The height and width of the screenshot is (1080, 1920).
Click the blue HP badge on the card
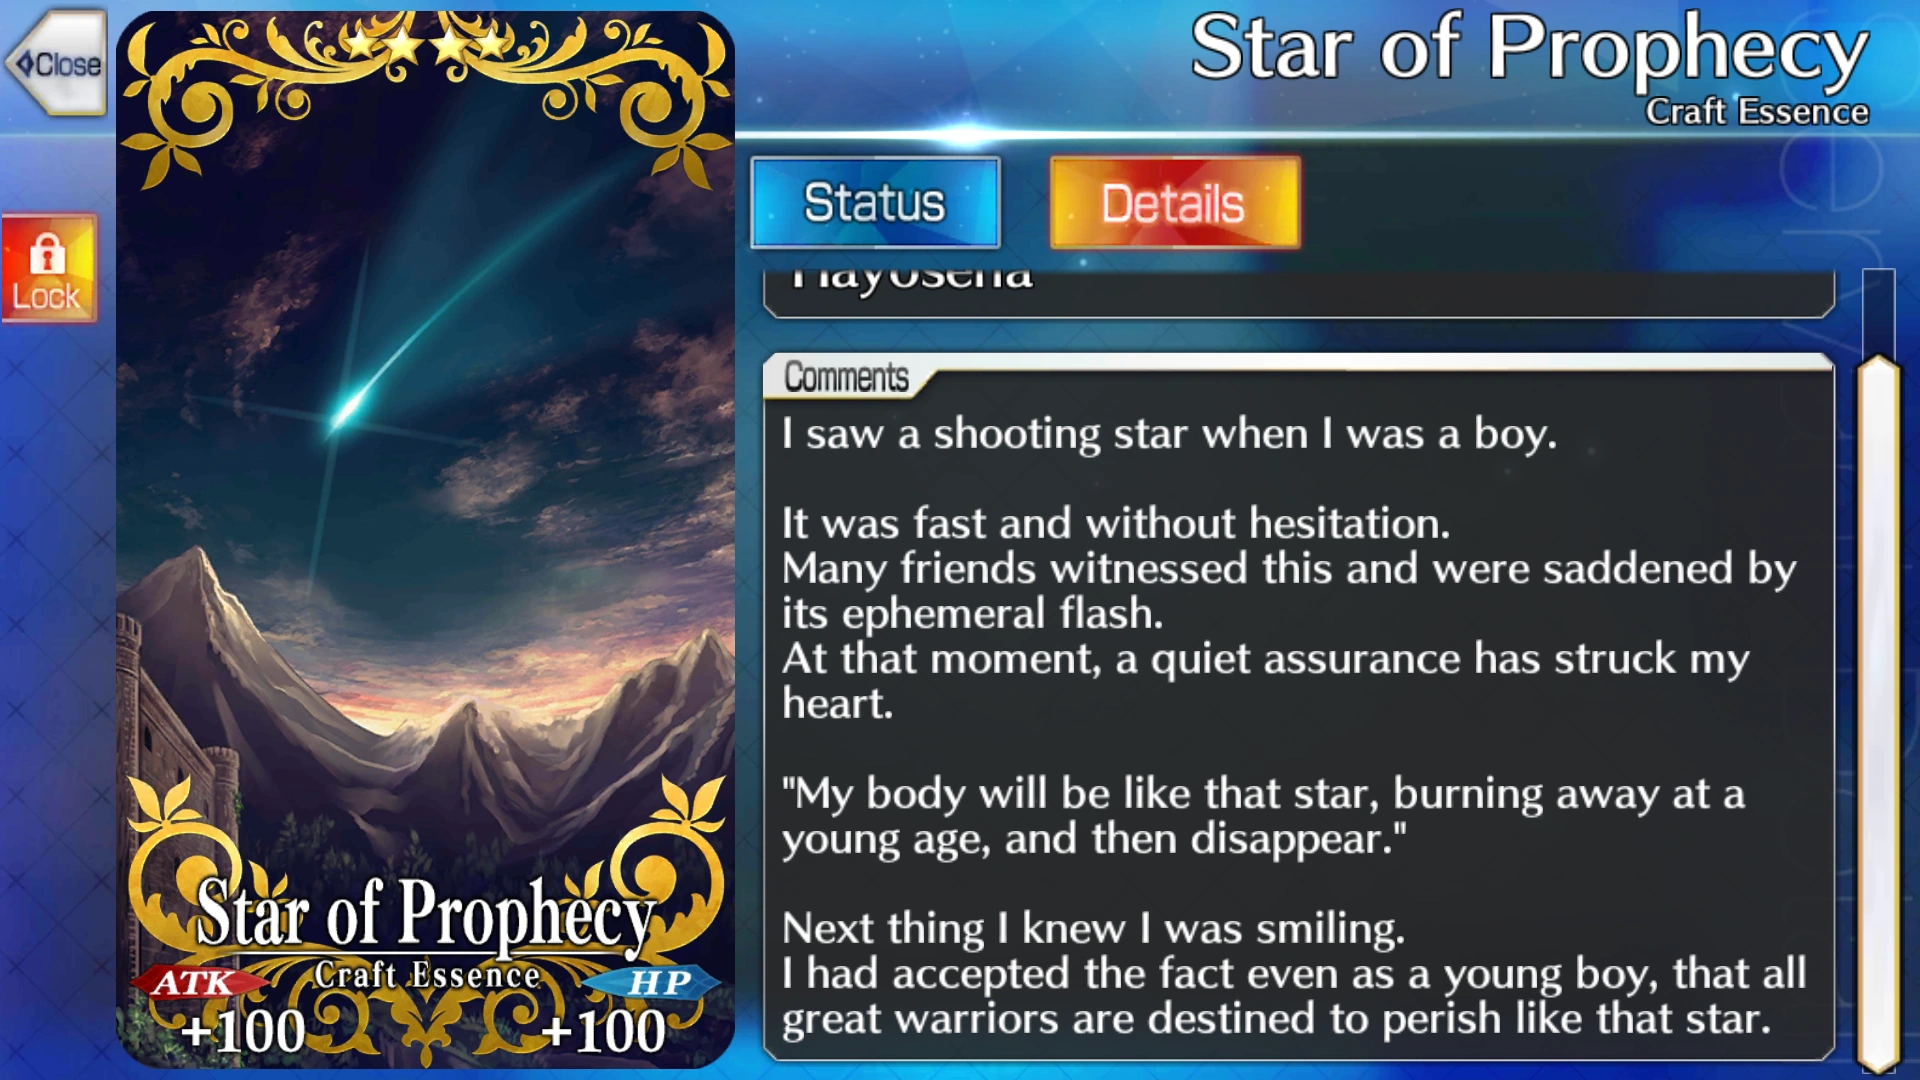[x=657, y=982]
